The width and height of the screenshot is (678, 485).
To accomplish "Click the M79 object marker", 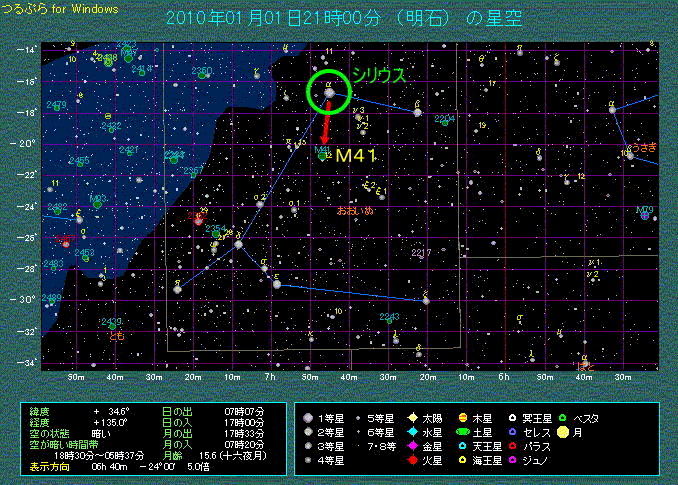I will (x=645, y=214).
